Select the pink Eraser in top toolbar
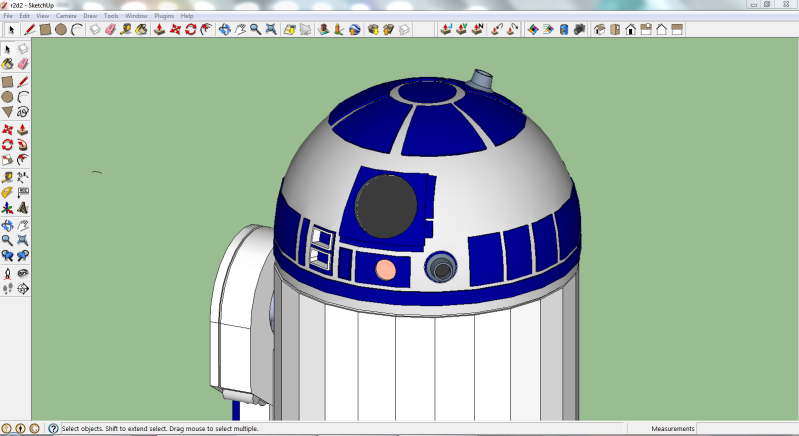The width and height of the screenshot is (799, 436). coord(111,30)
